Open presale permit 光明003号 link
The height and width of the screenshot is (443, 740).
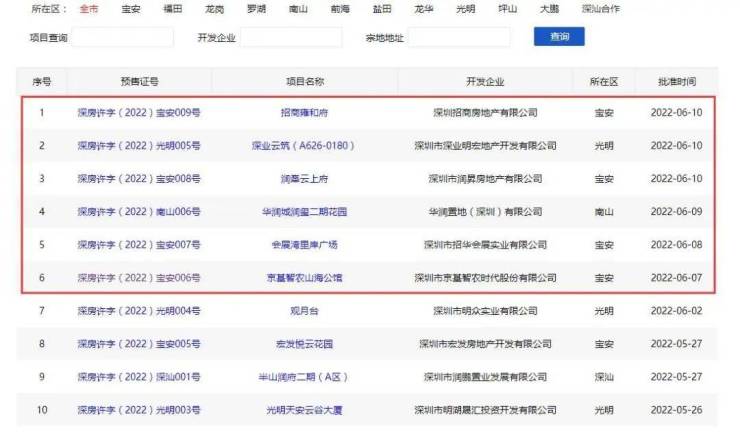point(139,410)
